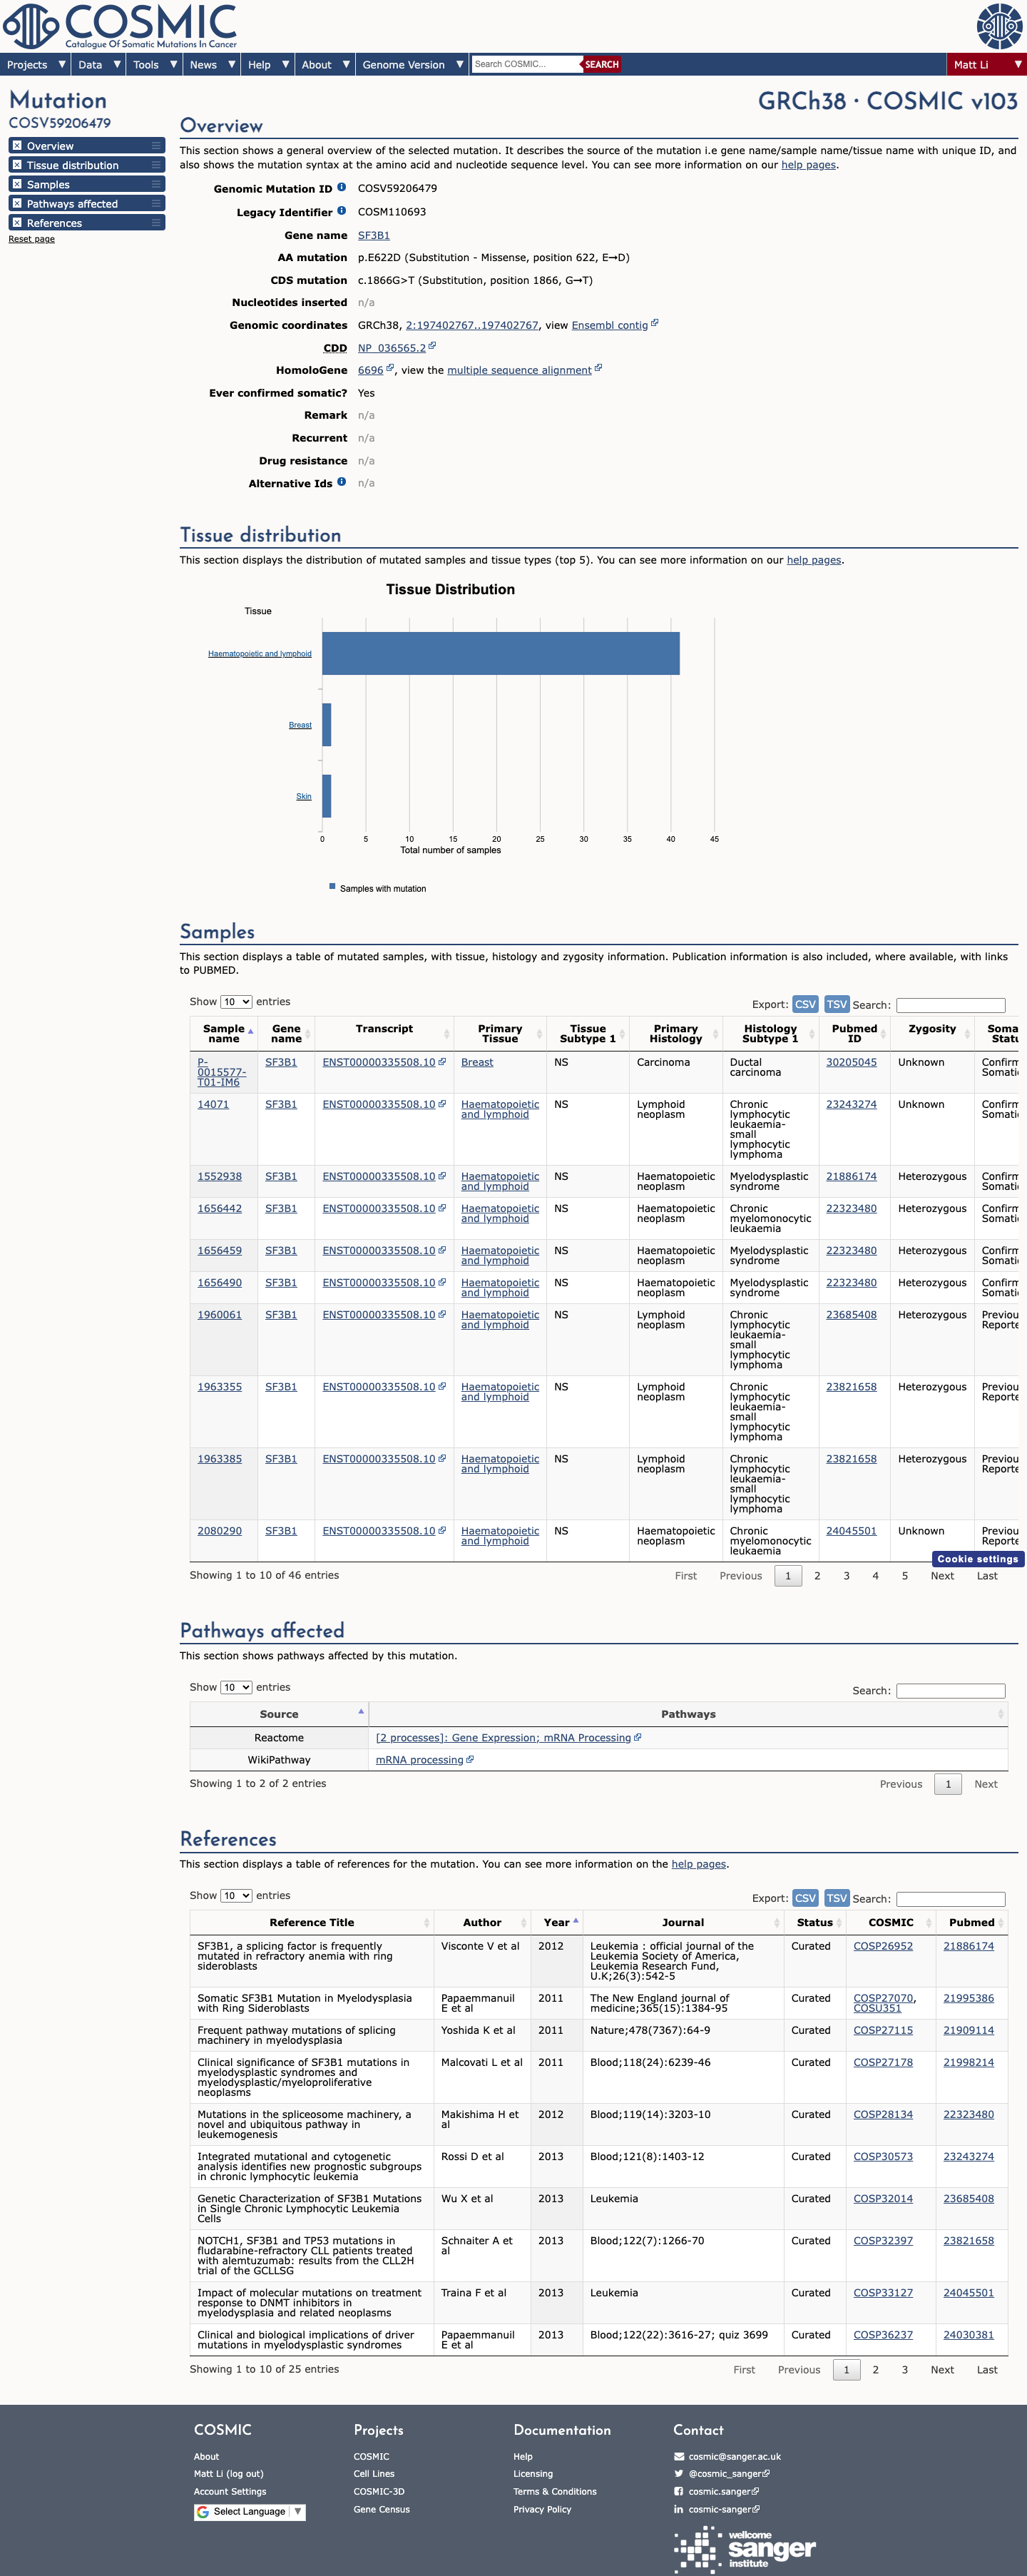Toggle the References sidebar checkbox icon
Screen dimensions: 1027x2576
click(x=17, y=222)
